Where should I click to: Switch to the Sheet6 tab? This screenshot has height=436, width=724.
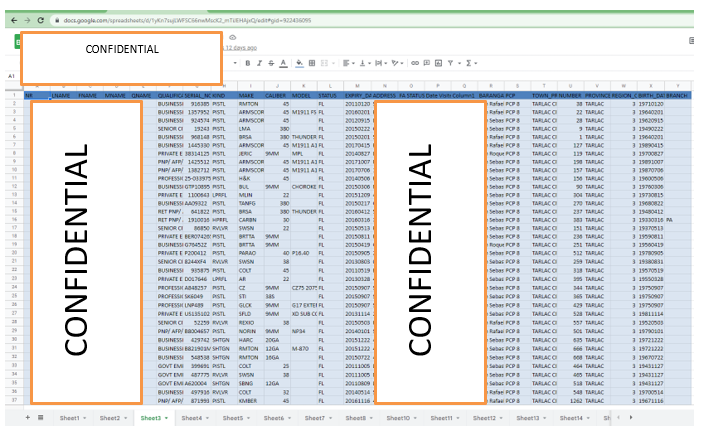(x=274, y=418)
